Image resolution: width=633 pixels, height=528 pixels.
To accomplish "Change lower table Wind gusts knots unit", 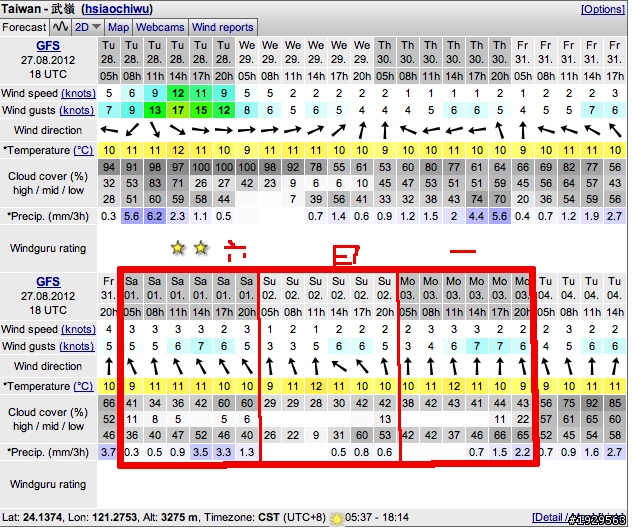I will tap(77, 346).
